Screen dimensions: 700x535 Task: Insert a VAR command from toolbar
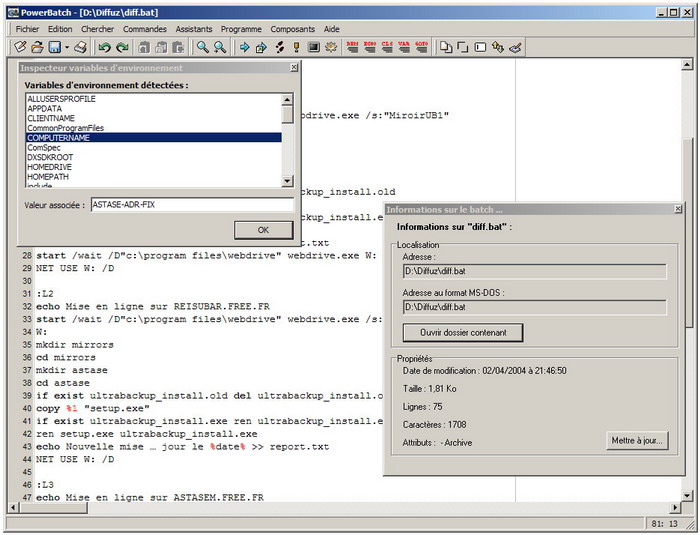tap(404, 47)
